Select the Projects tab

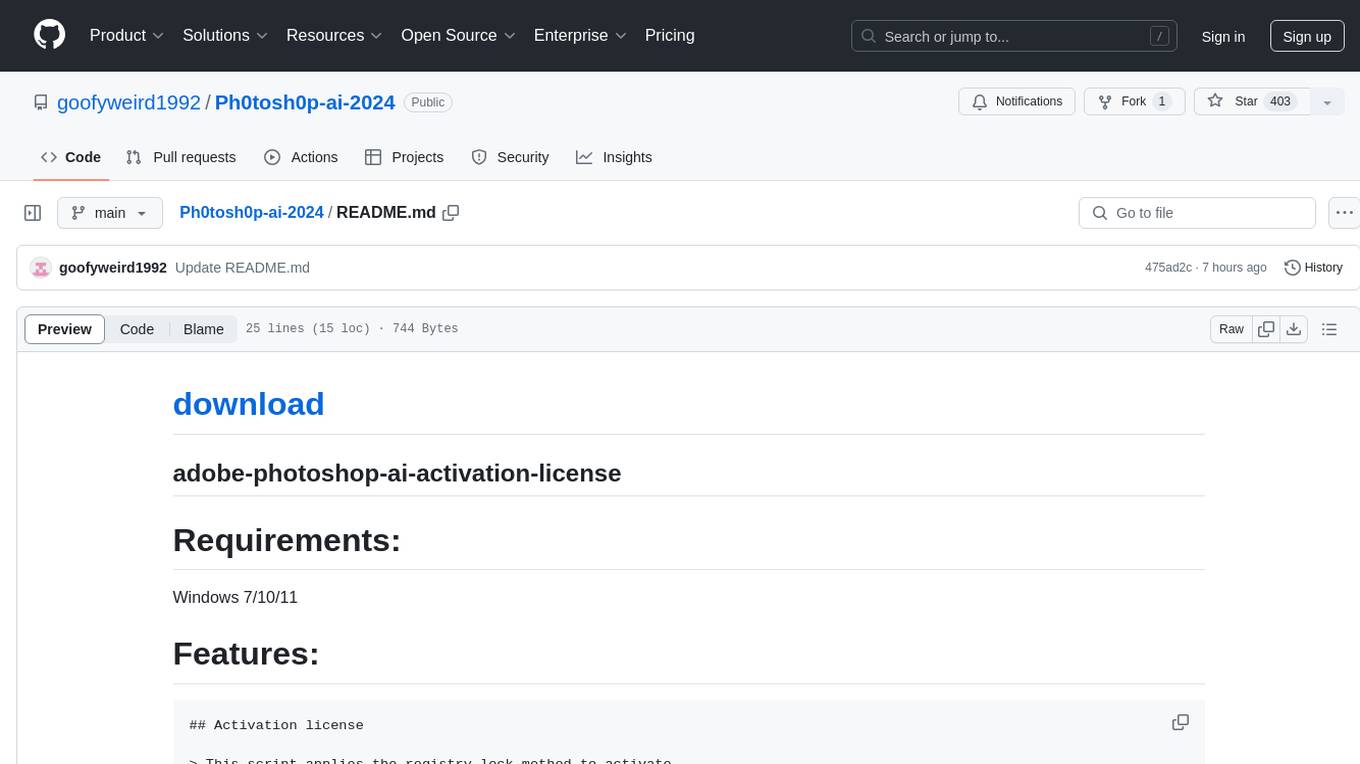[404, 157]
